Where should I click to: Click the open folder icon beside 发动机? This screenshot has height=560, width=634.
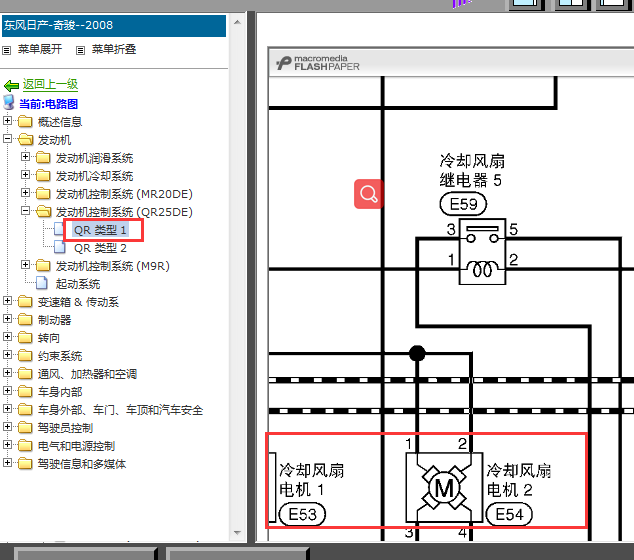click(x=25, y=139)
